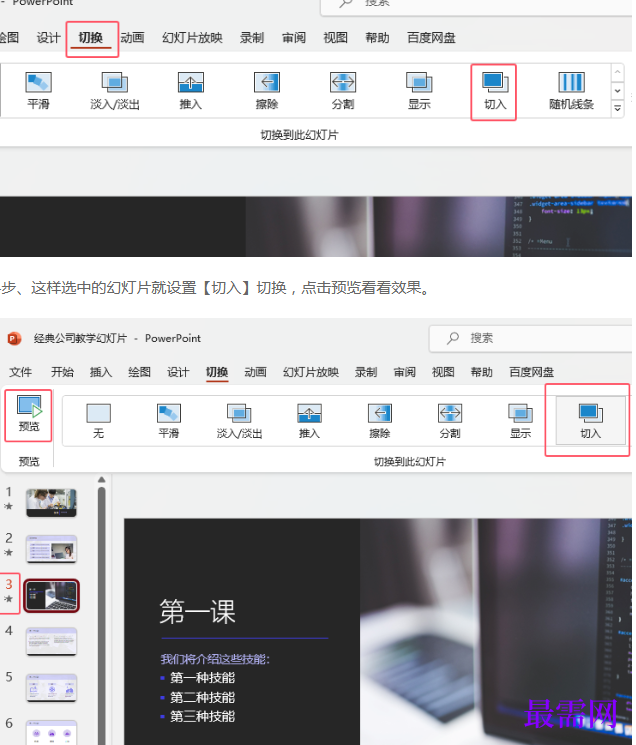The image size is (636, 745).
Task: Click the 第一课 slide title text
Action: coord(198,611)
